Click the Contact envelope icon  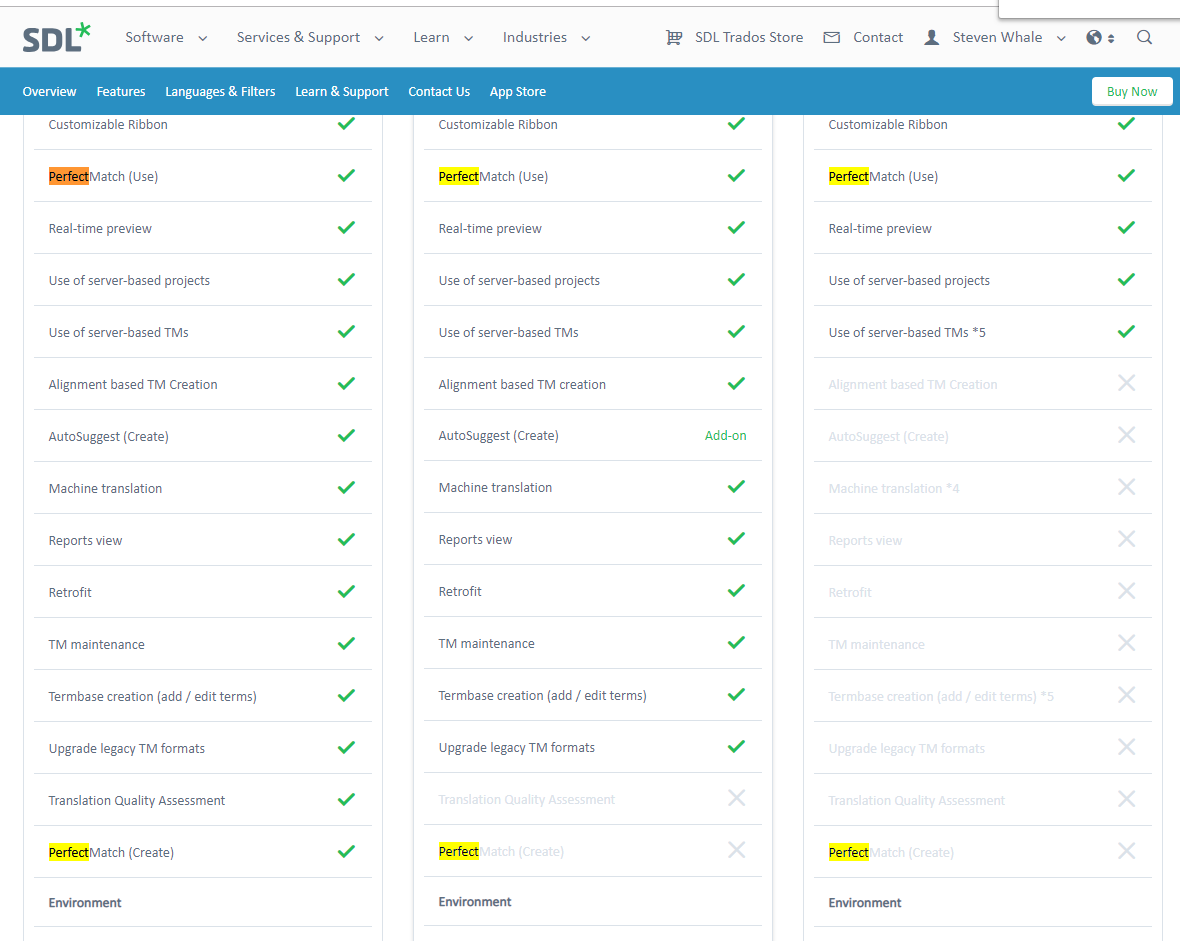tap(831, 38)
